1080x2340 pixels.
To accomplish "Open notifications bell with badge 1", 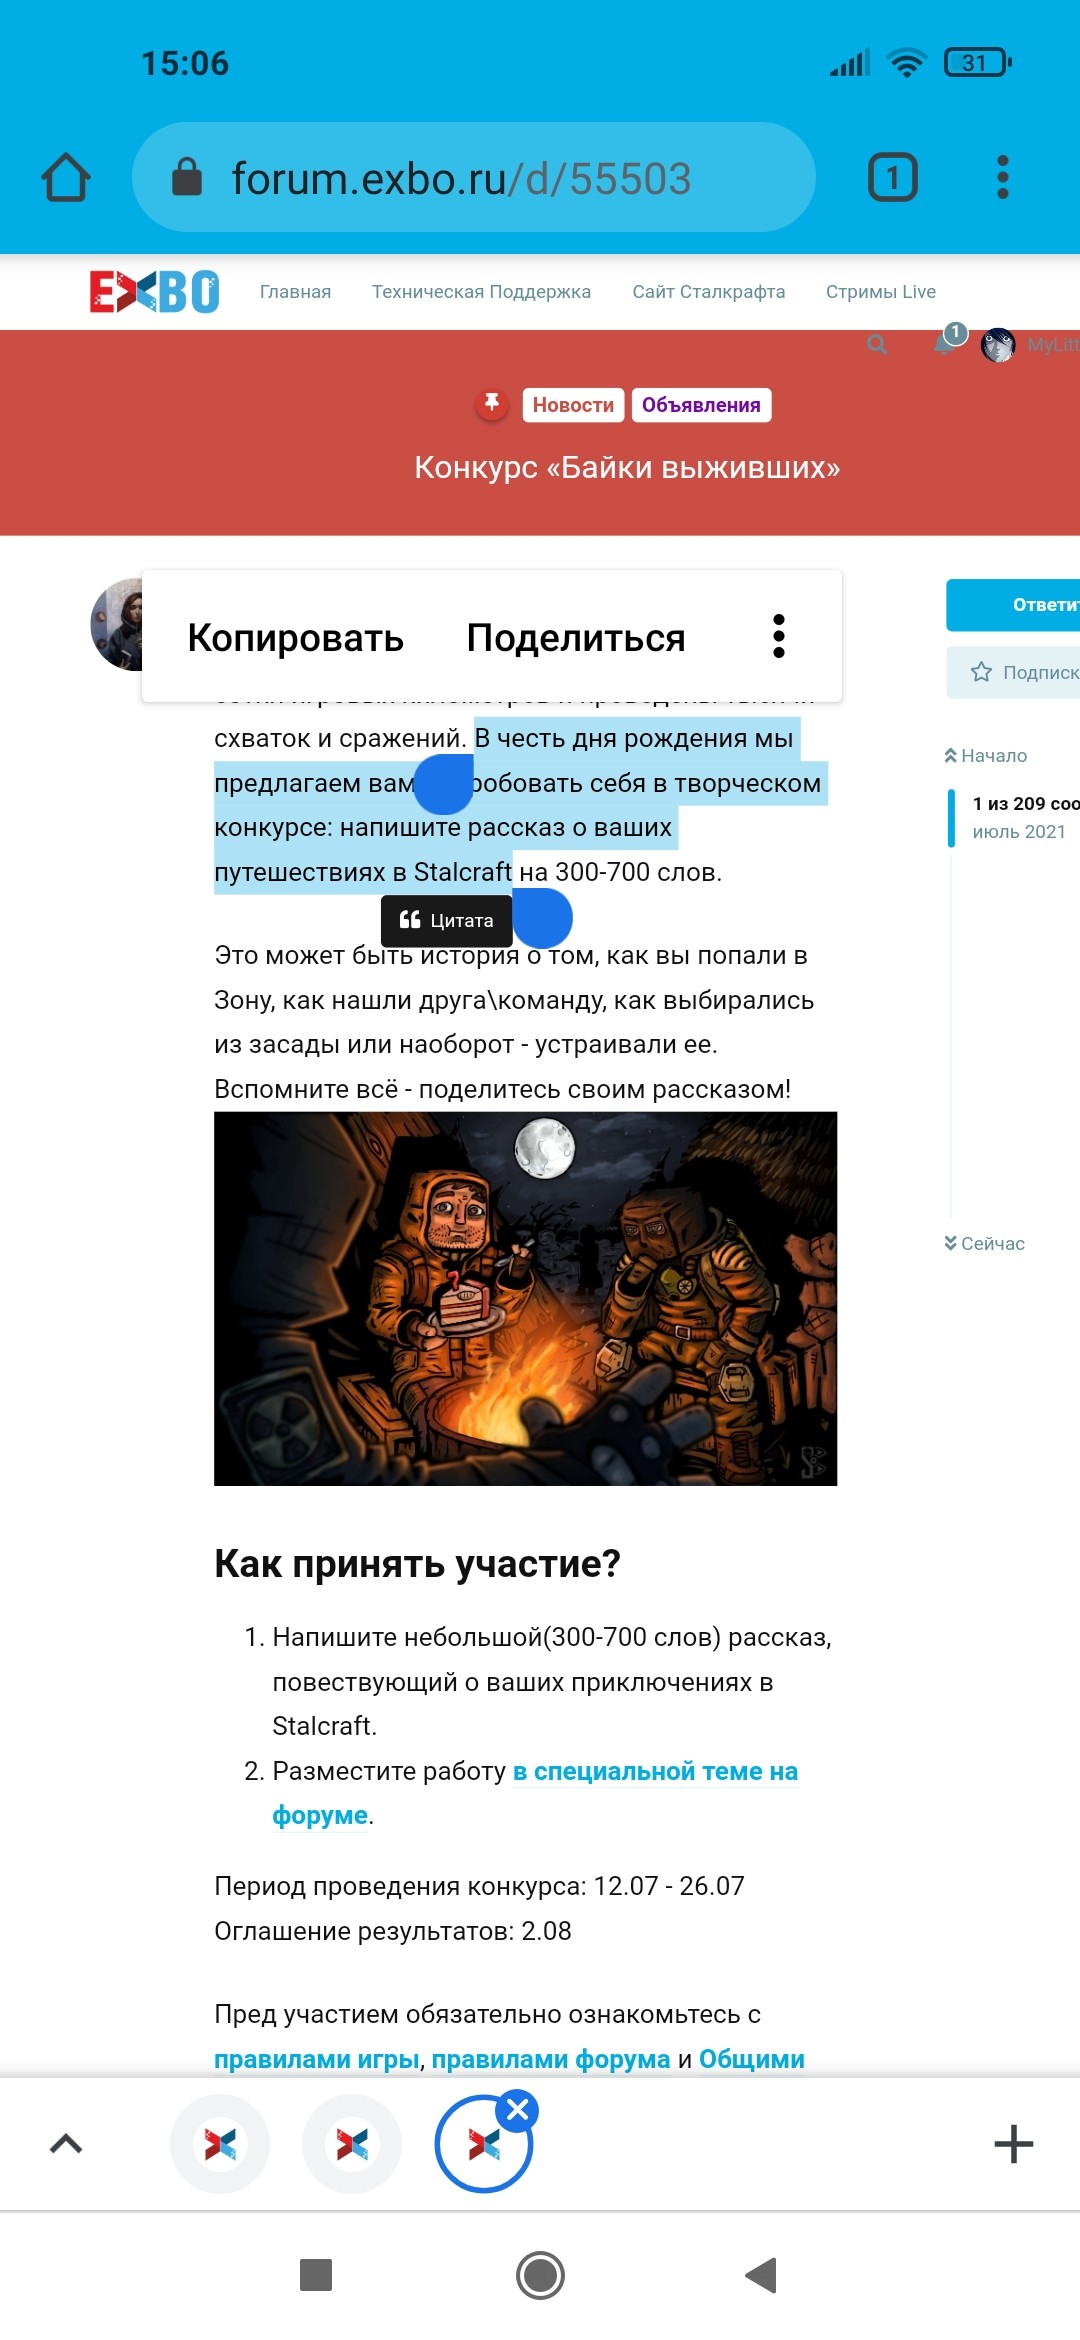I will pyautogui.click(x=945, y=343).
